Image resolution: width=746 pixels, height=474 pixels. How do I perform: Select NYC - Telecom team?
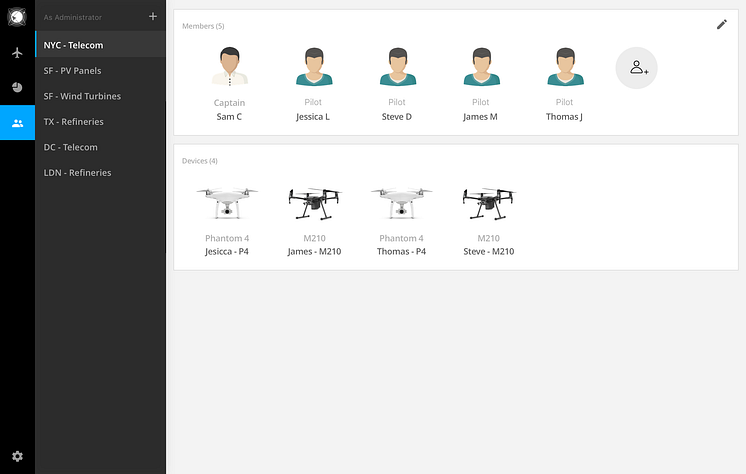point(100,45)
